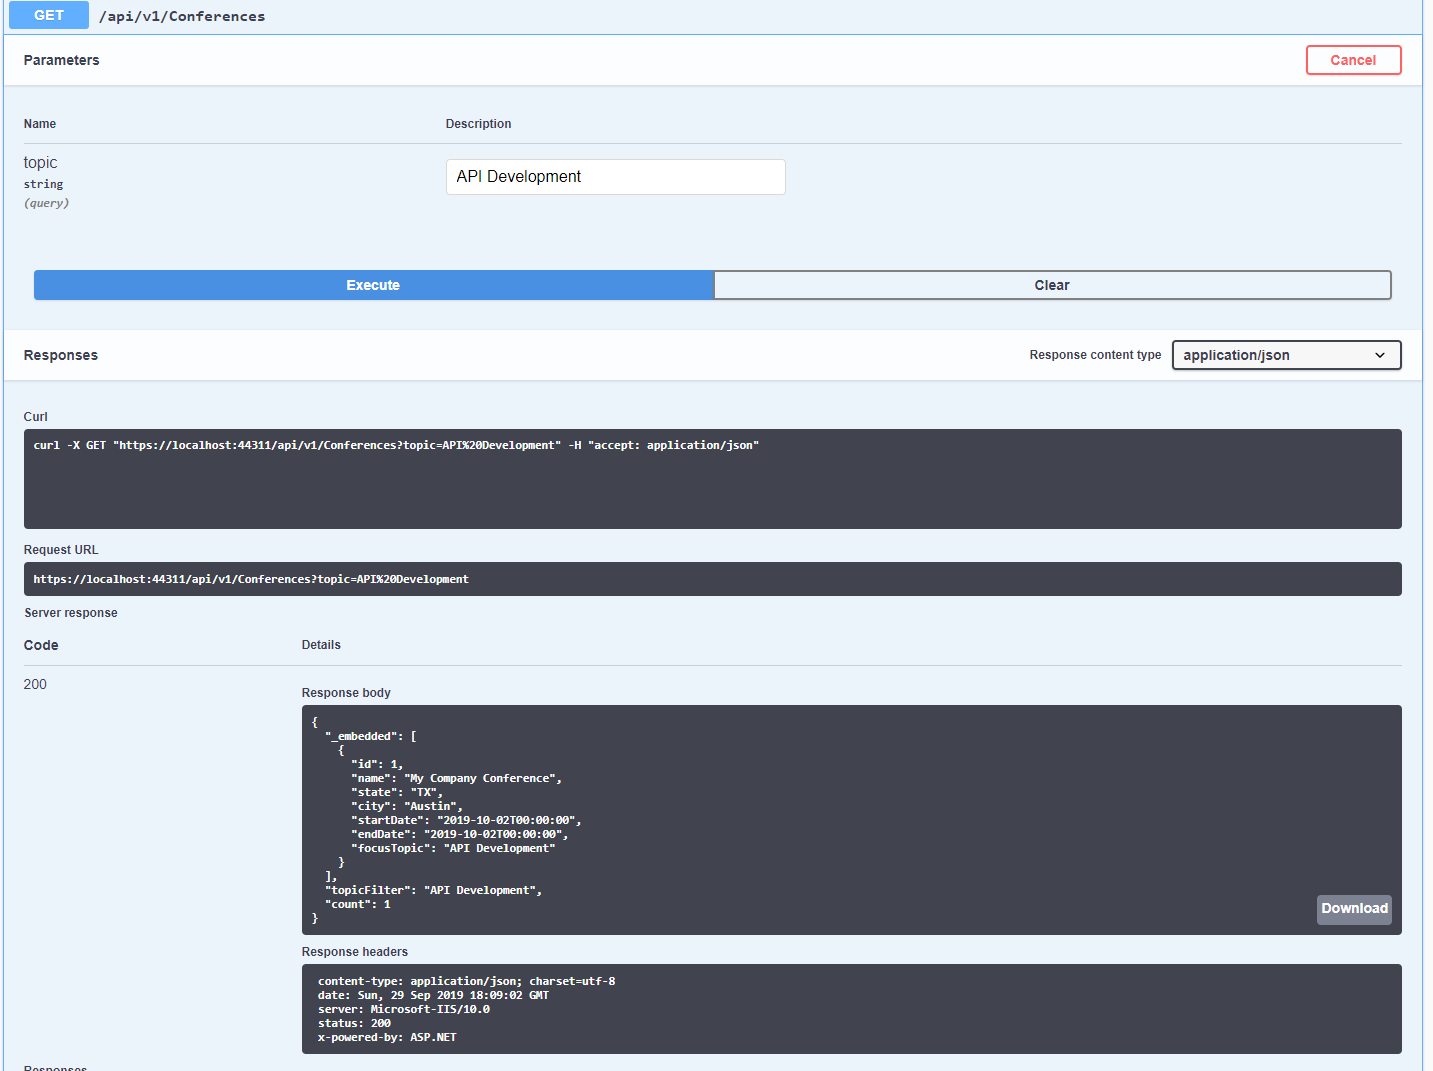The height and width of the screenshot is (1071, 1433).
Task: Click the "_embedded" line in response body
Action: pyautogui.click(x=371, y=736)
